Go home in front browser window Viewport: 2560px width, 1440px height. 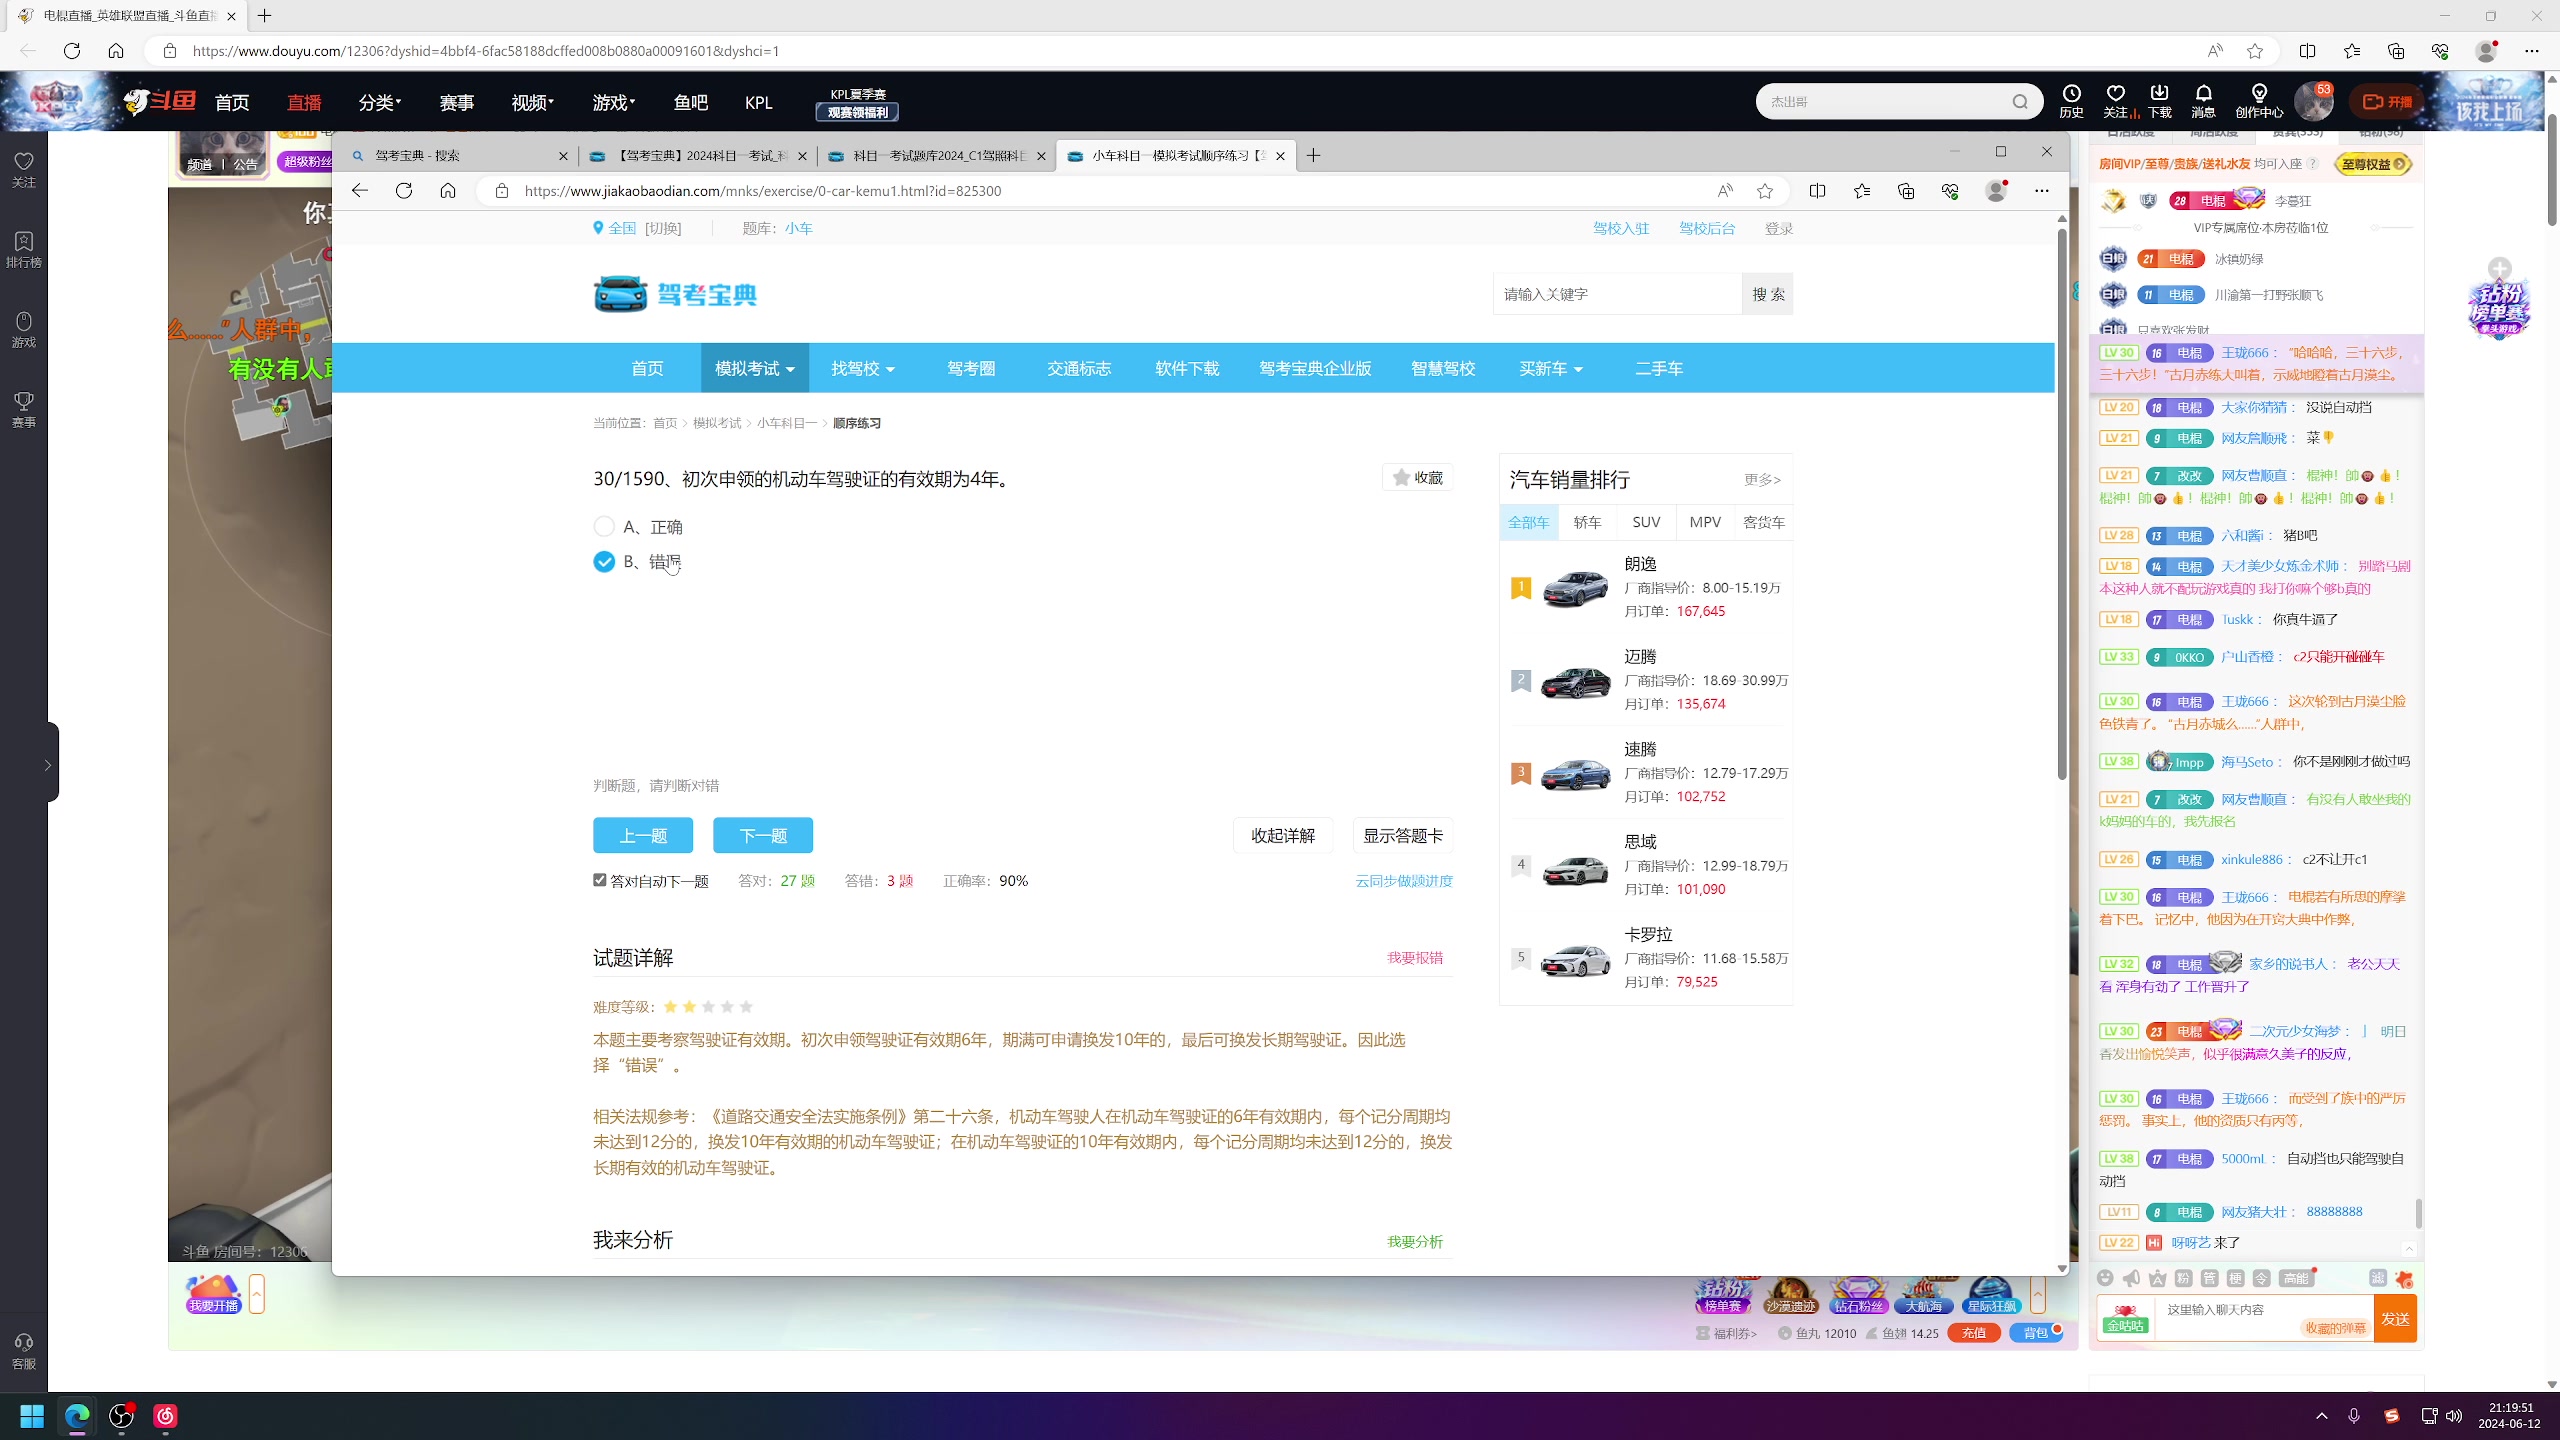(x=448, y=191)
